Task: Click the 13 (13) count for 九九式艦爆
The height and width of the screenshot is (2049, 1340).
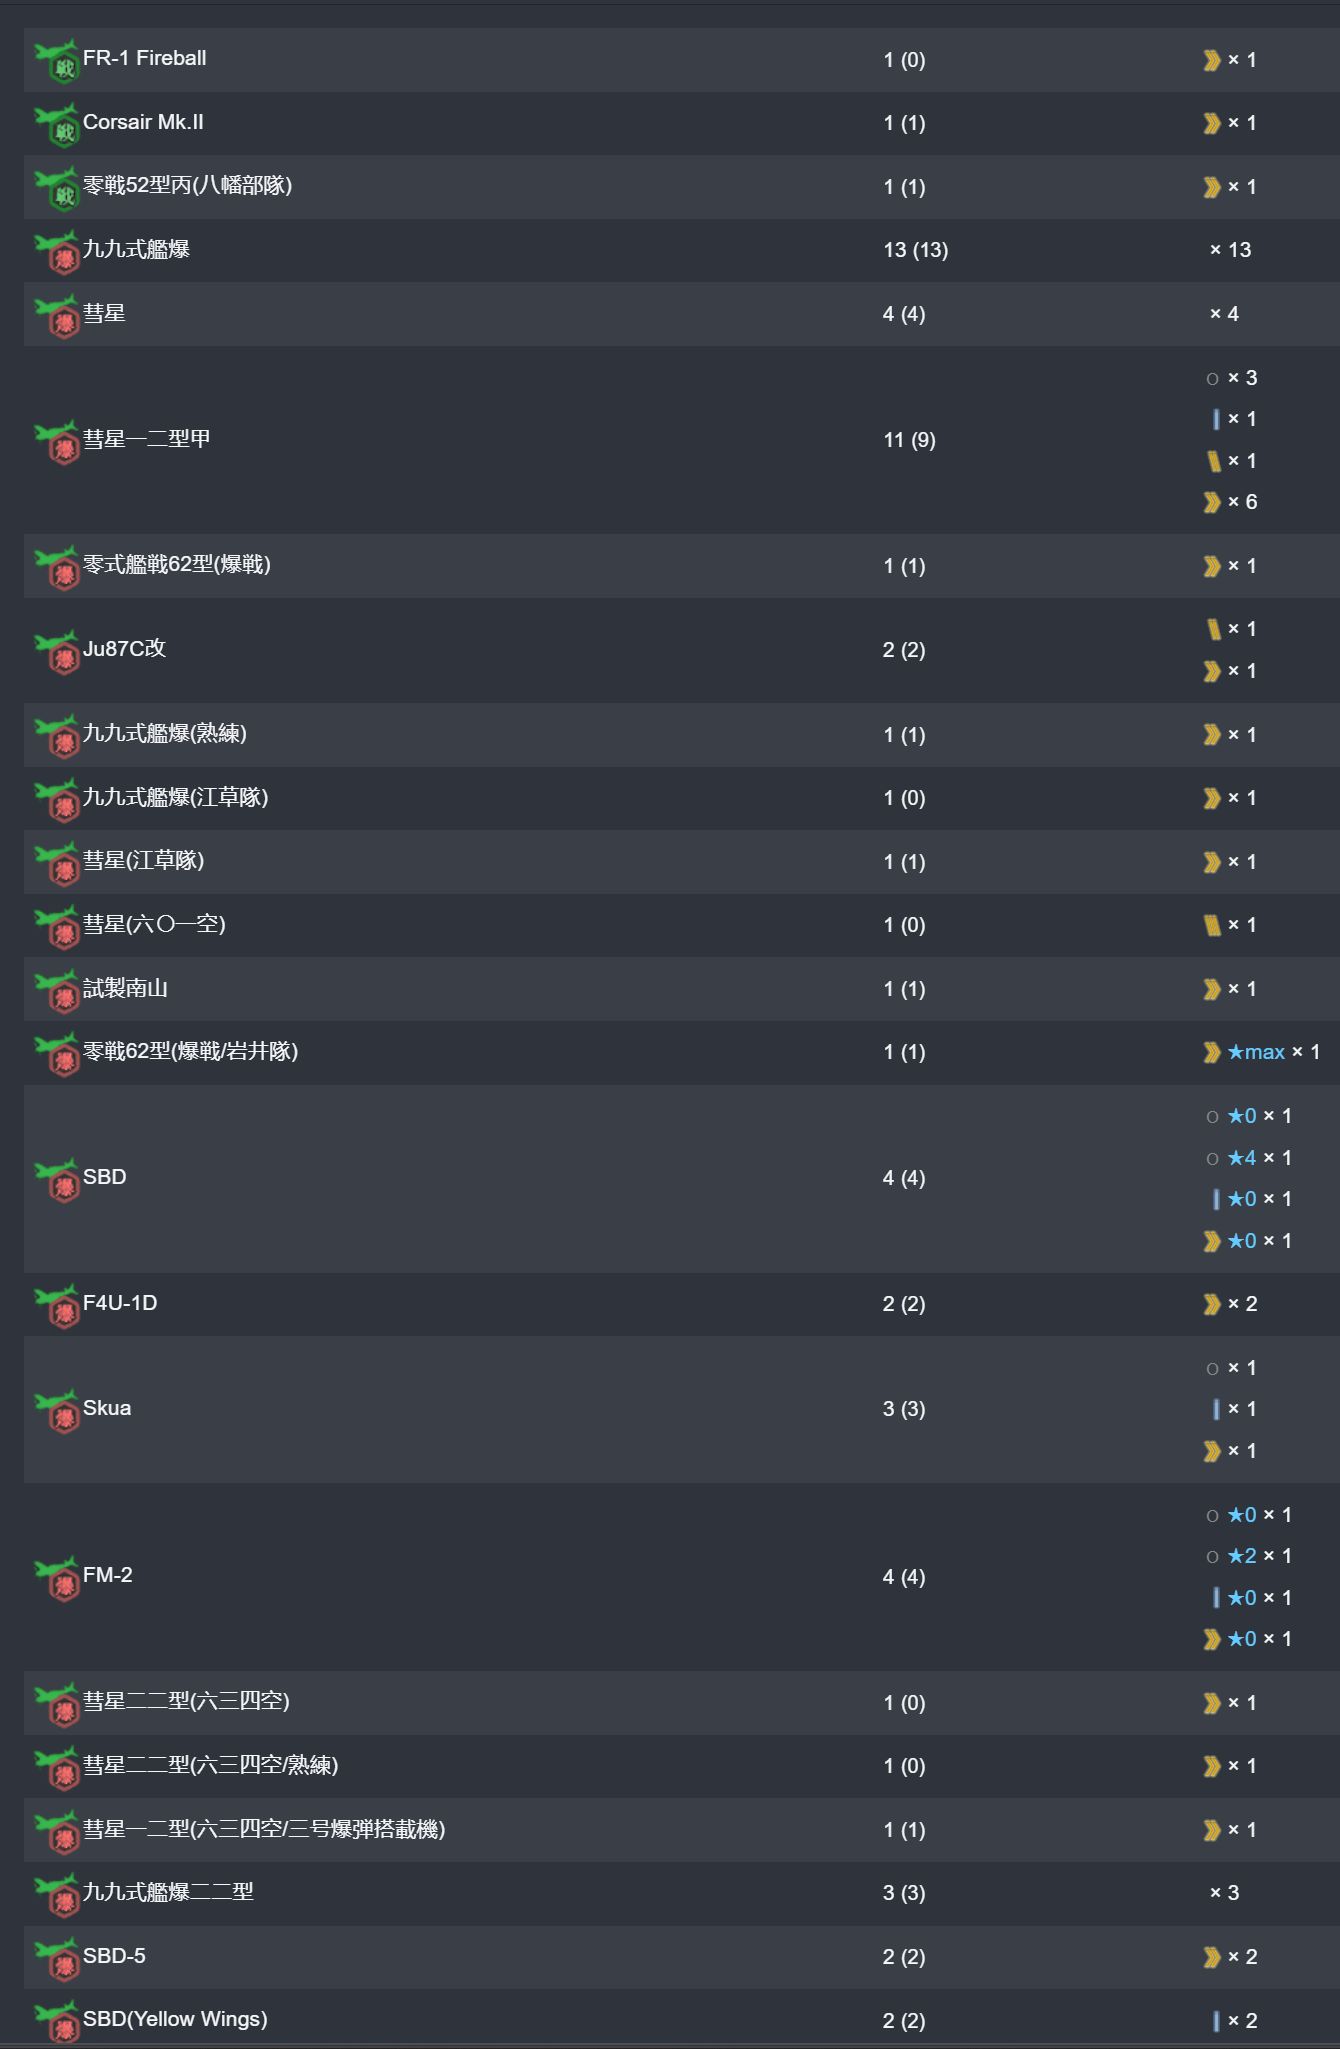Action: (x=916, y=250)
